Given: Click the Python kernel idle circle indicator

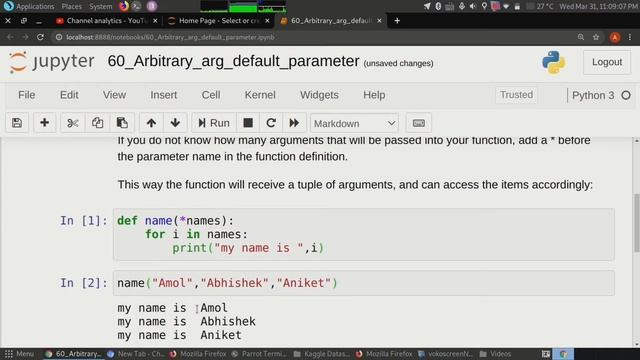Looking at the screenshot, I should coord(626,95).
